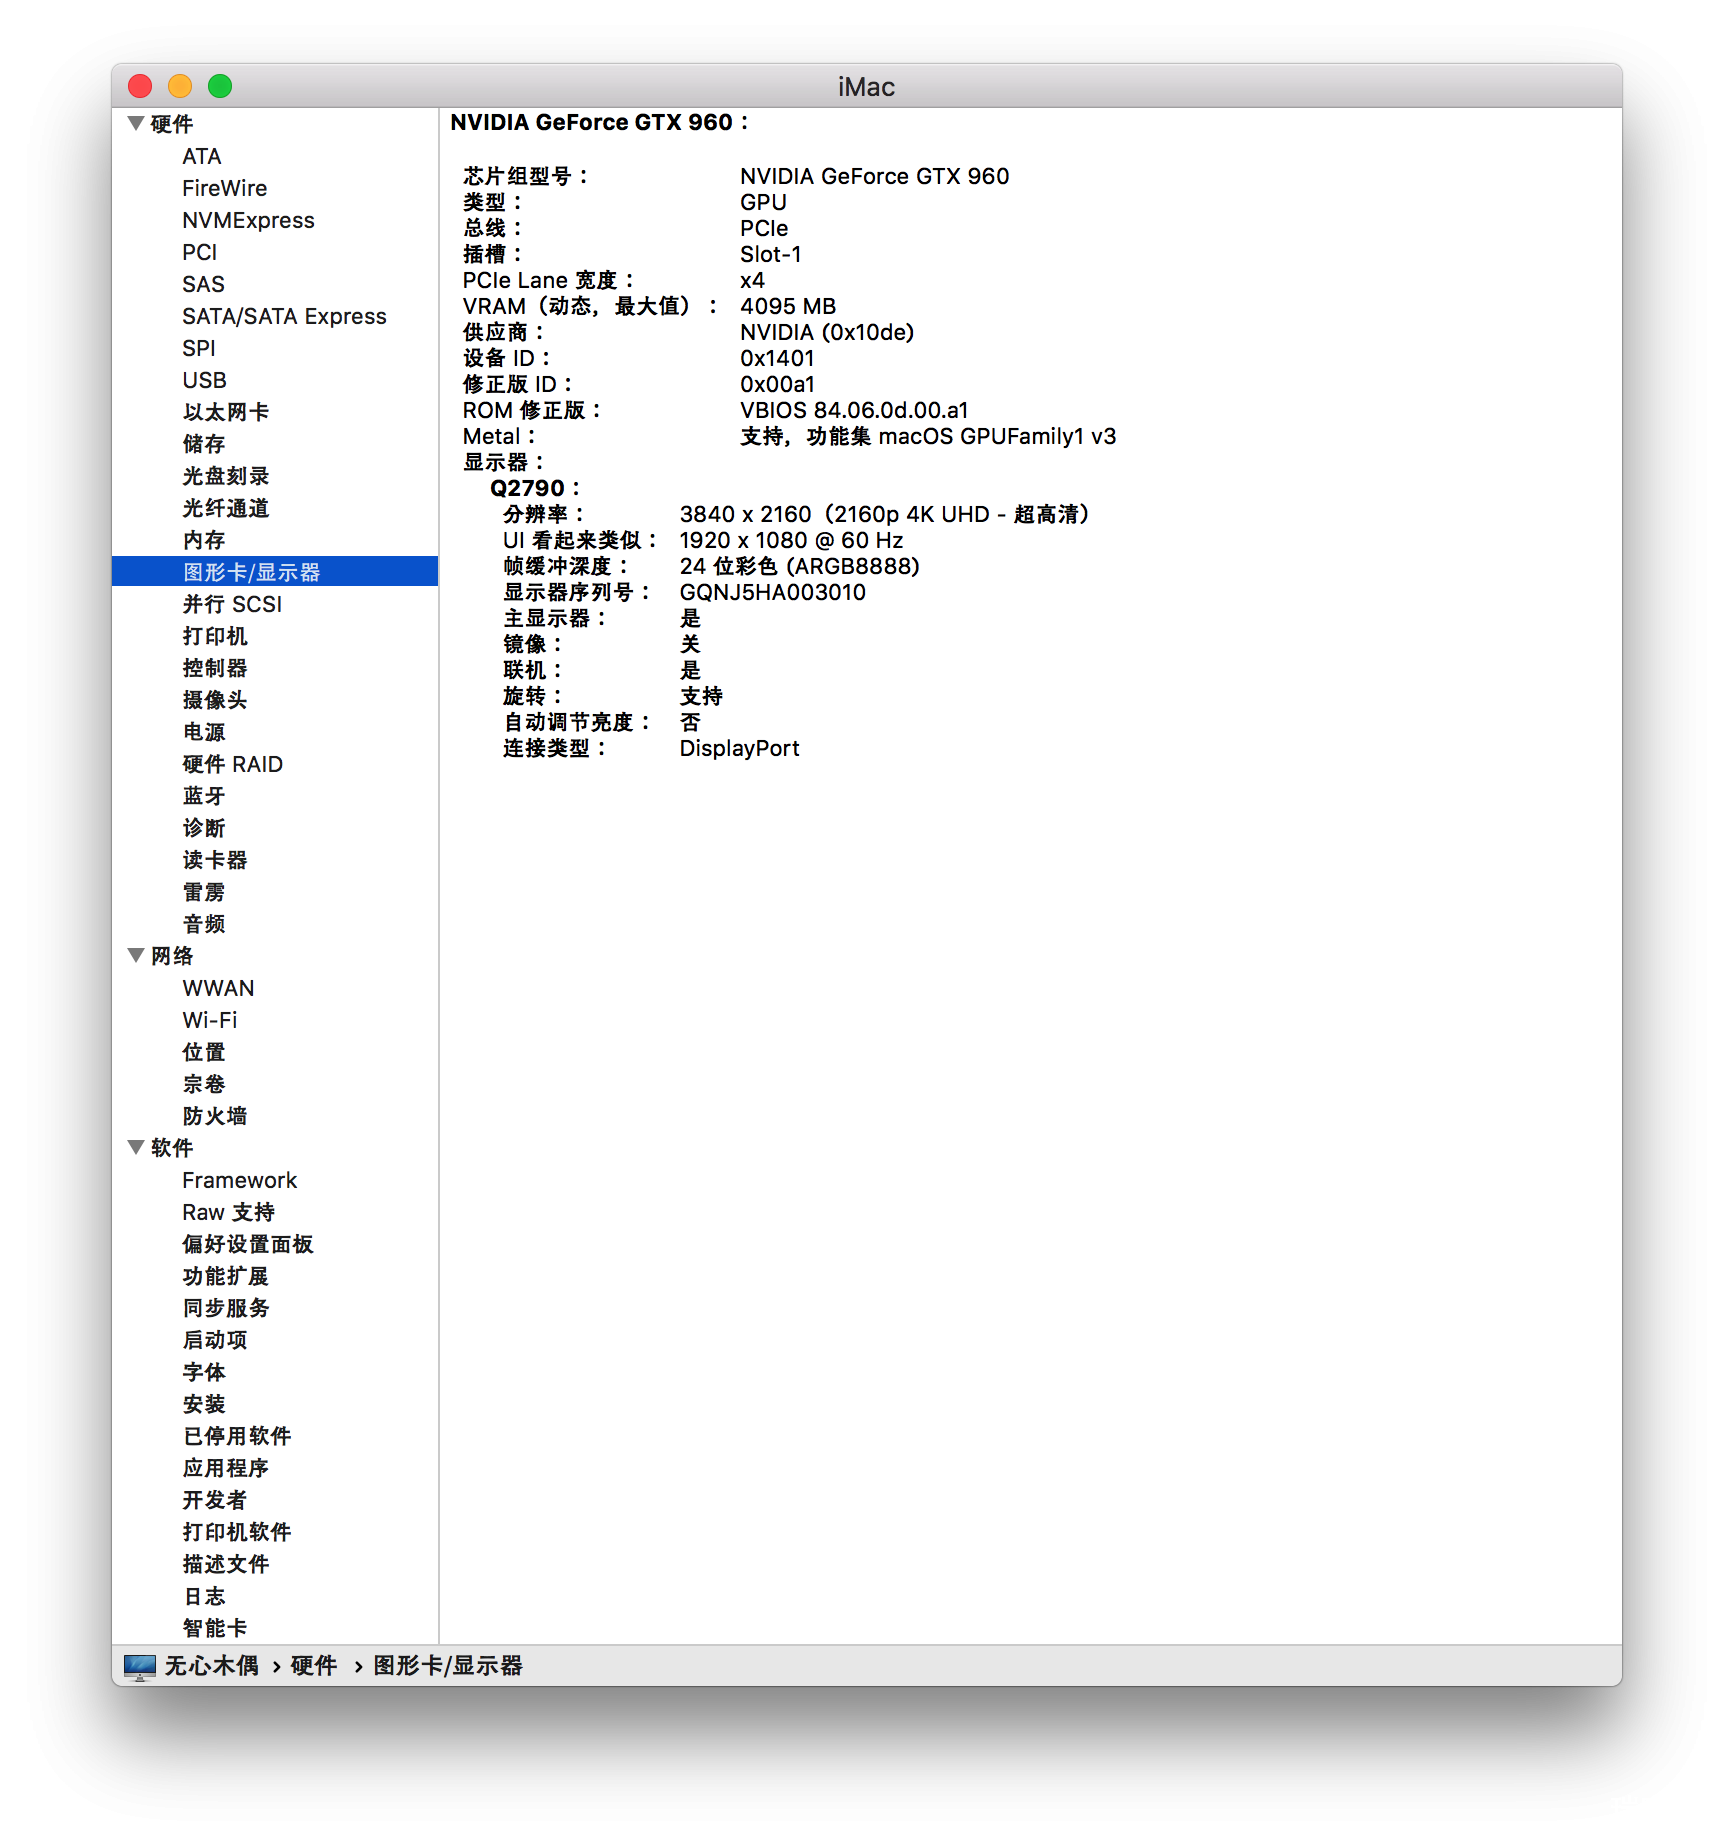
Task: Choose 功能扩展 in the software list
Action: pyautogui.click(x=226, y=1276)
